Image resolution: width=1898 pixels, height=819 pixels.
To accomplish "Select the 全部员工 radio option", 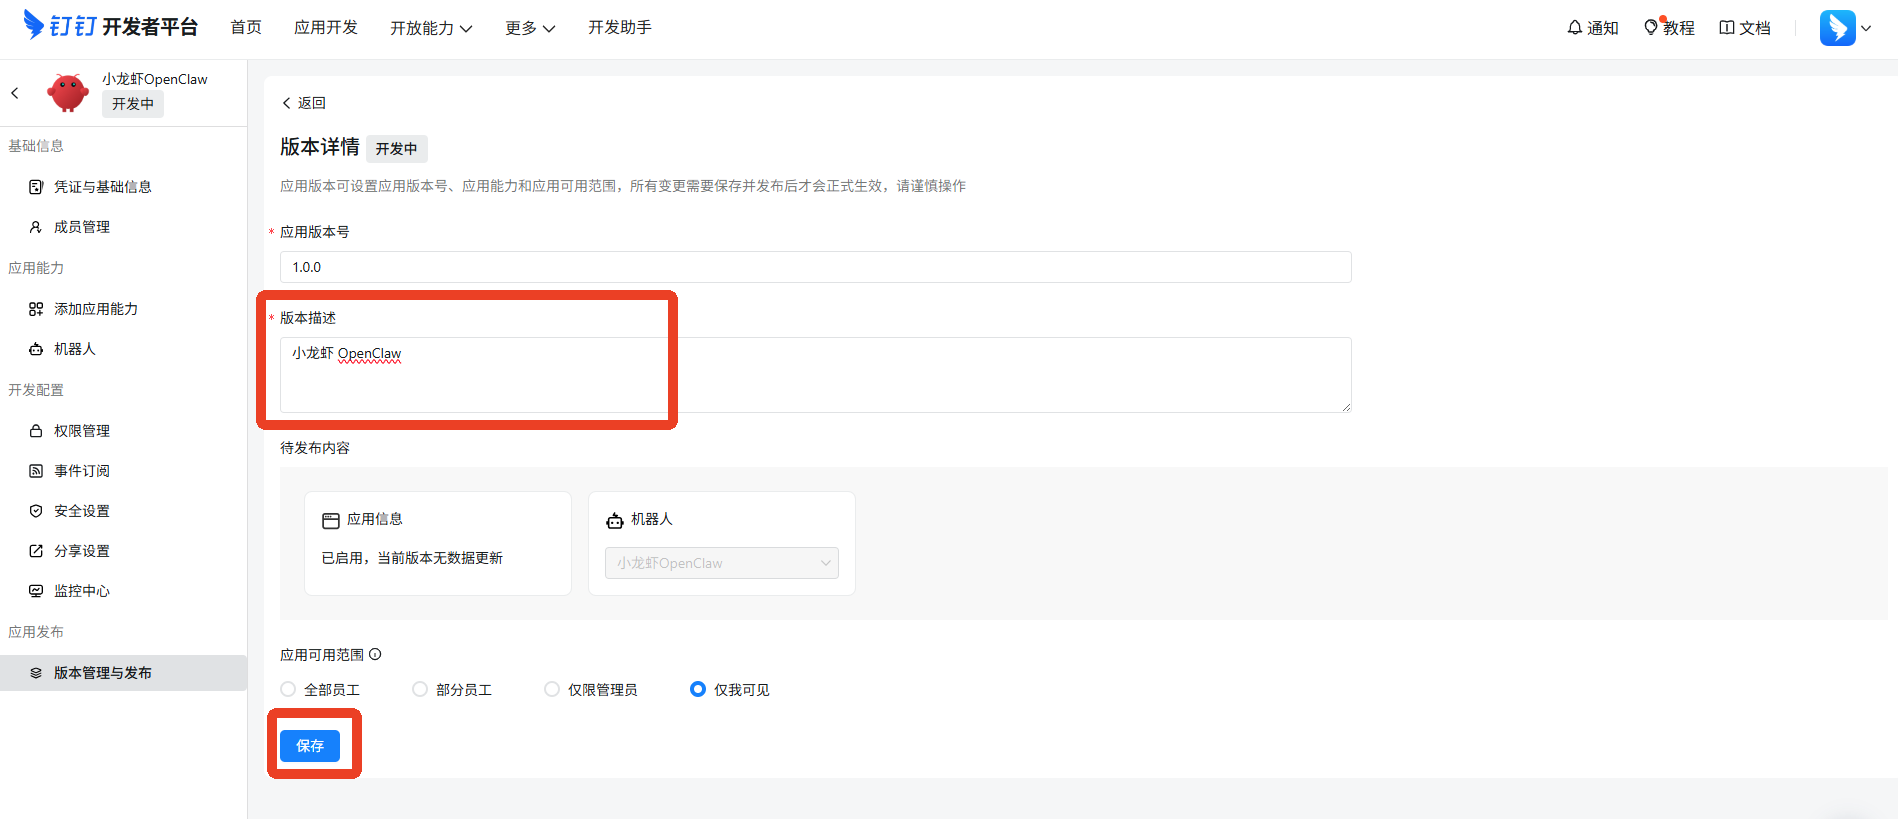I will (x=288, y=689).
